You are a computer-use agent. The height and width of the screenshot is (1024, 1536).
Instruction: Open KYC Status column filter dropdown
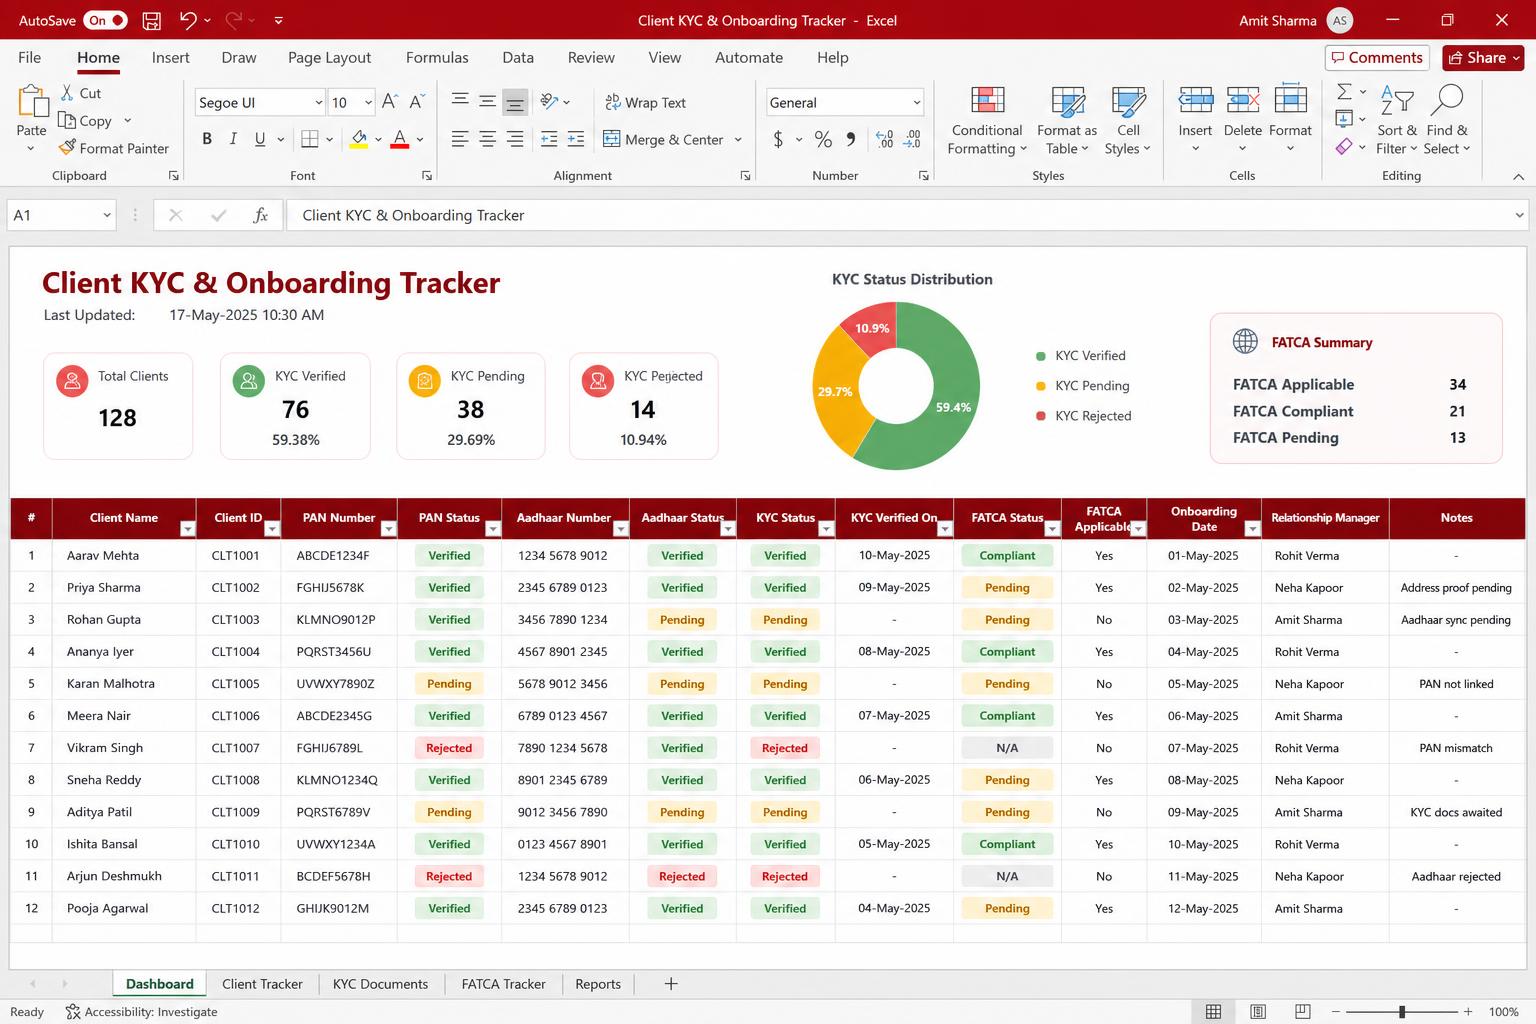[826, 529]
